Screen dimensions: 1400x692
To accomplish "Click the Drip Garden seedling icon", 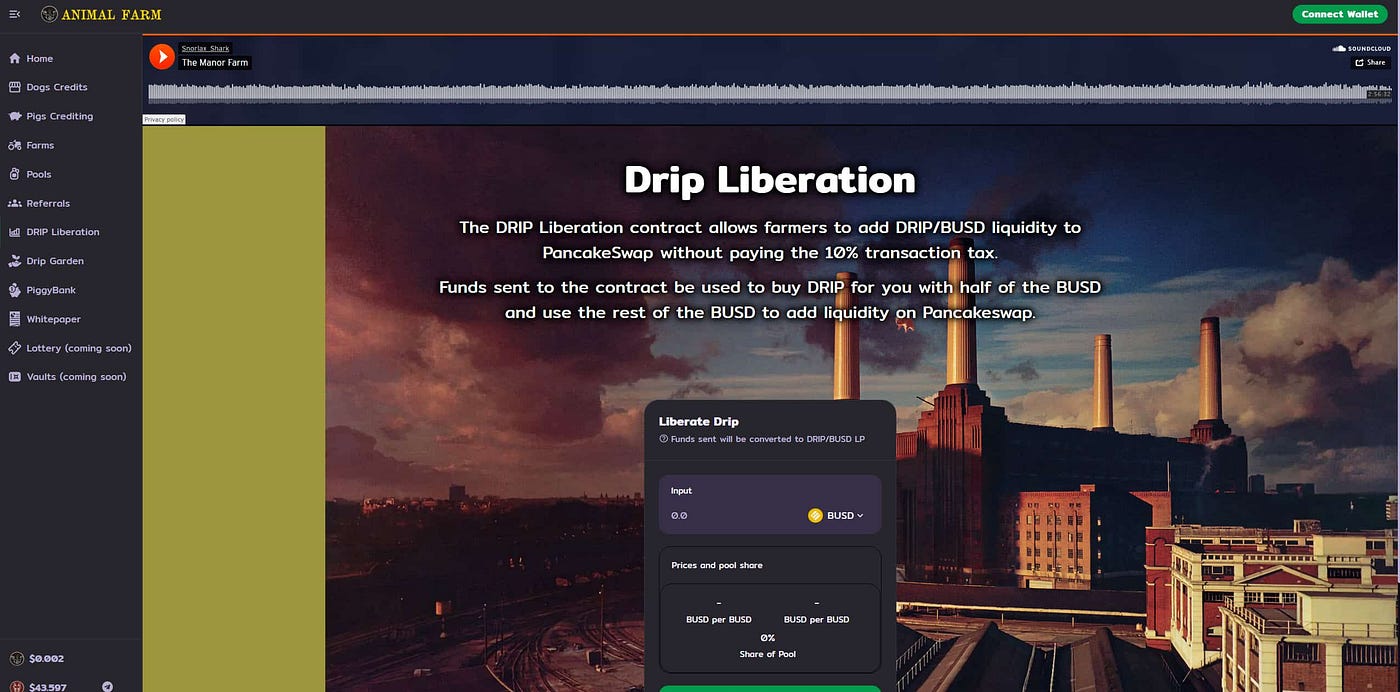I will tap(14, 261).
